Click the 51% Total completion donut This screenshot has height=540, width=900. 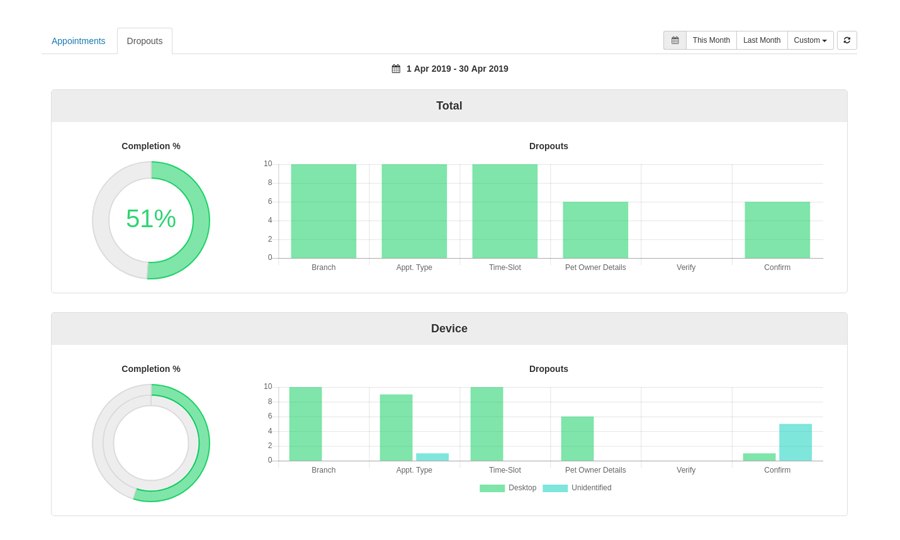point(151,219)
